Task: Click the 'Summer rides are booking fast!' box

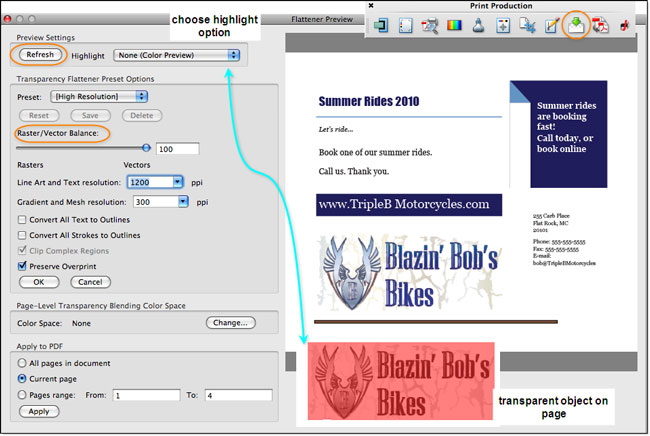Action: (568, 134)
